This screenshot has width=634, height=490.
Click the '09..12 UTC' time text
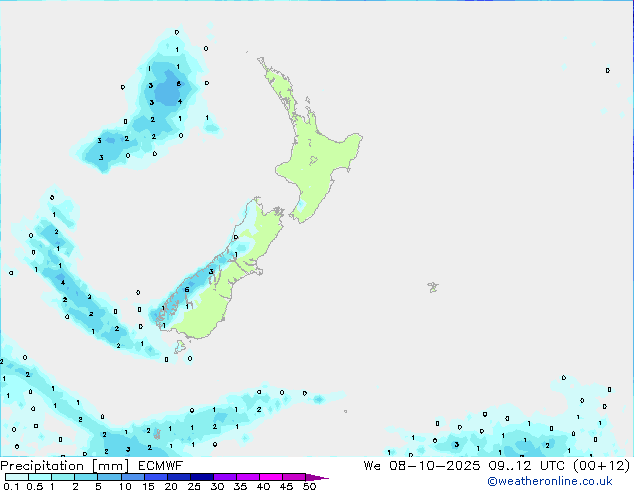click(x=527, y=466)
